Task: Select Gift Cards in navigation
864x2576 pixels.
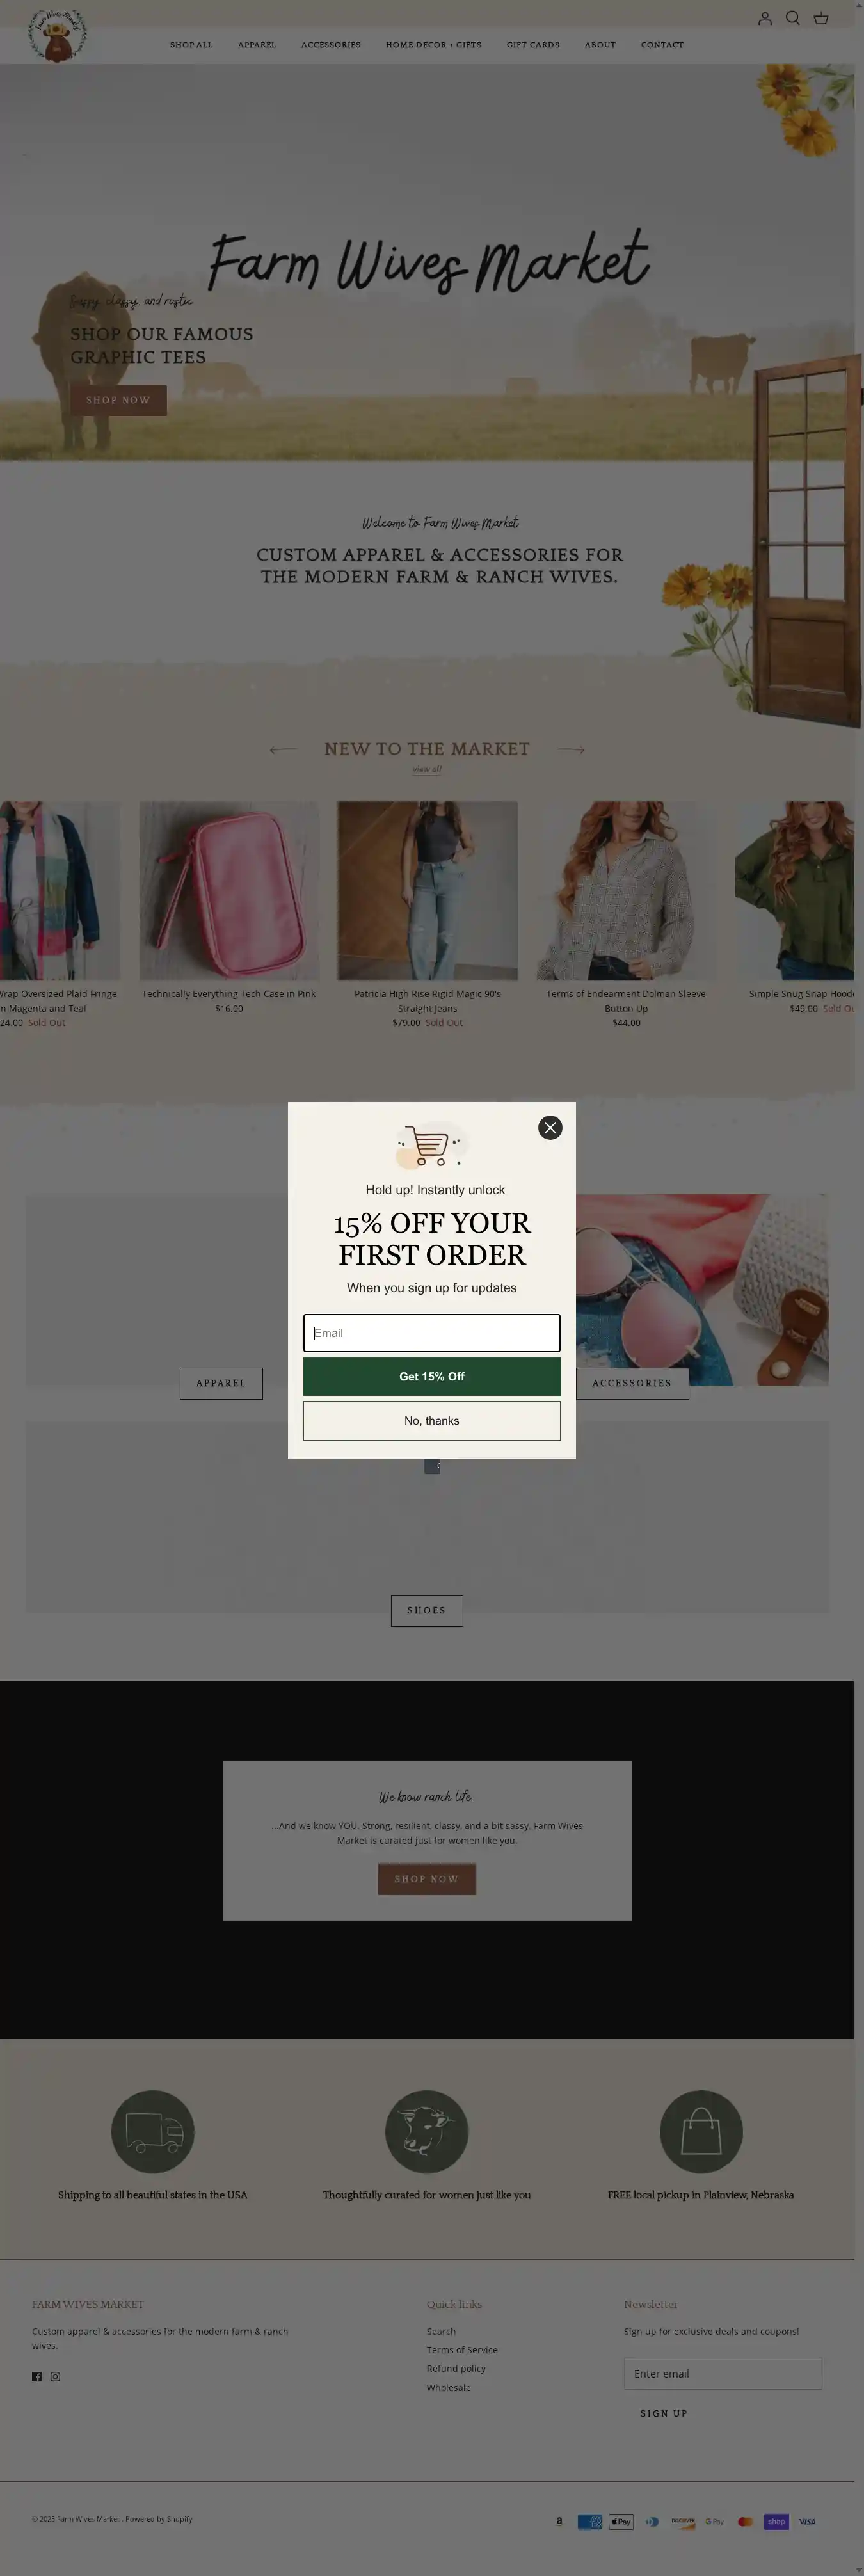Action: tap(533, 45)
